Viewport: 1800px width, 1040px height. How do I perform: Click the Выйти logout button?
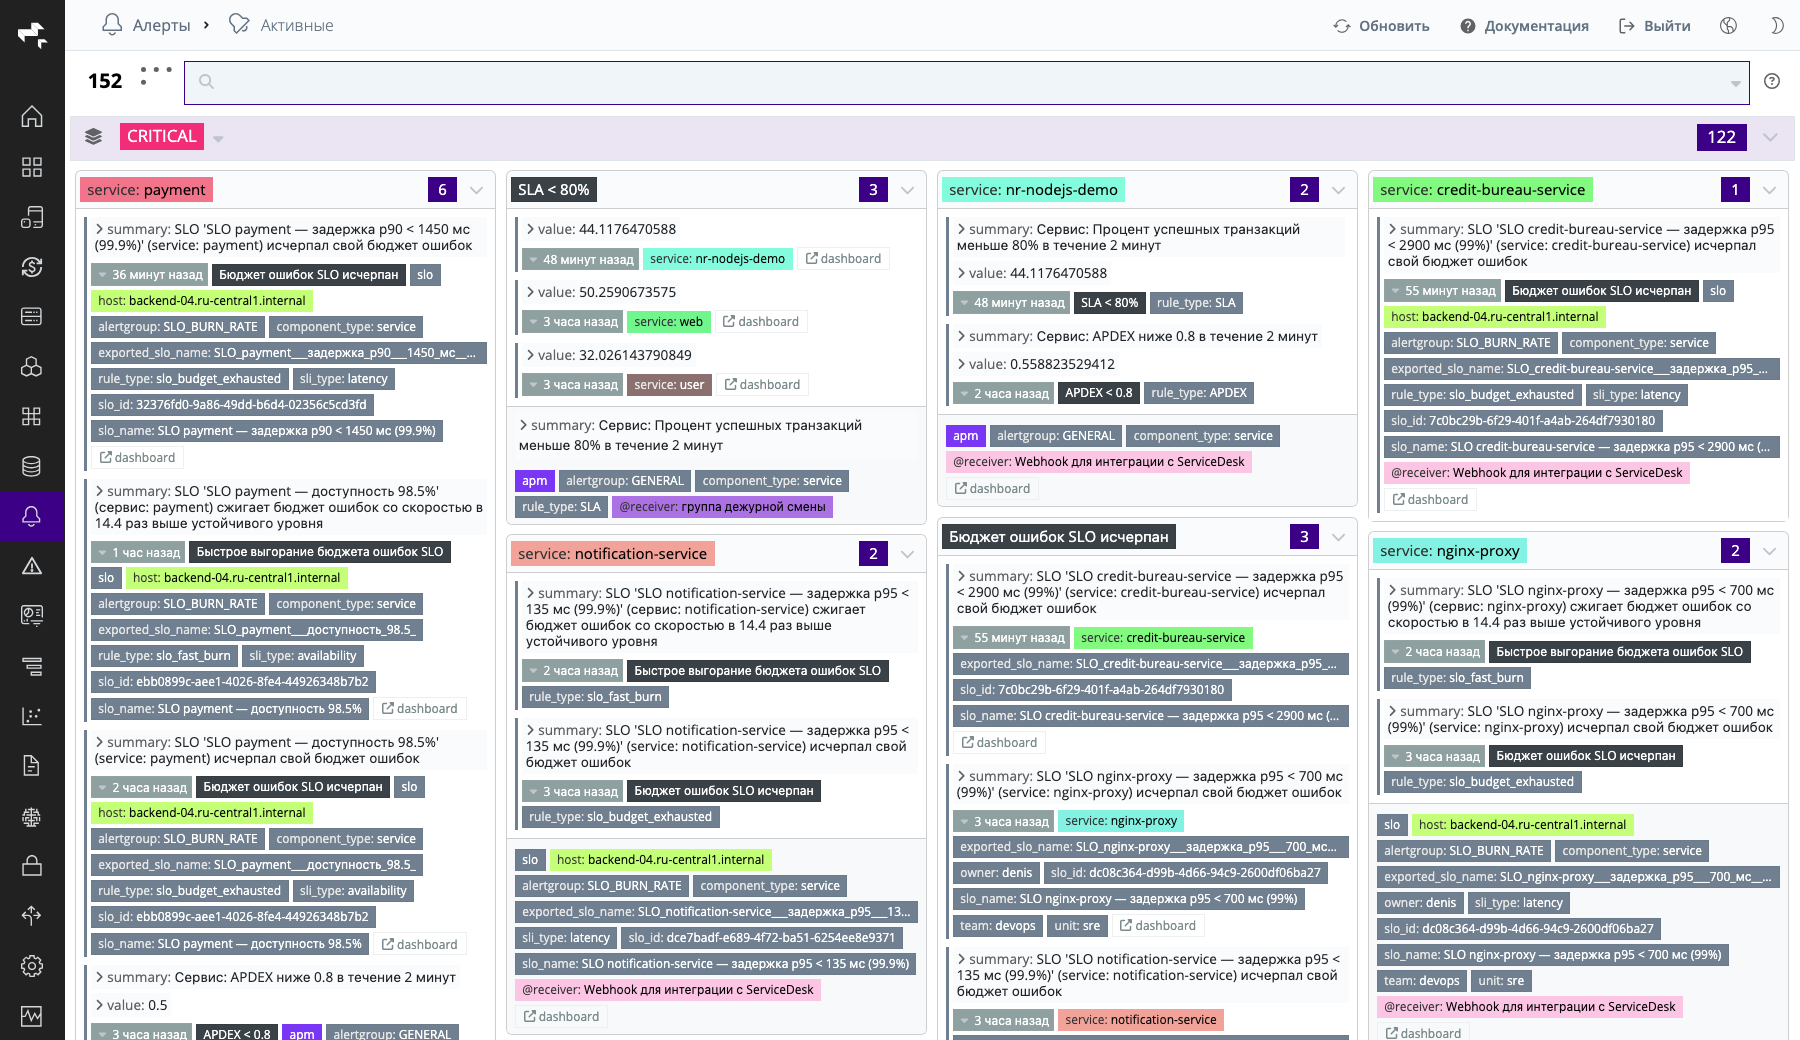[1655, 26]
